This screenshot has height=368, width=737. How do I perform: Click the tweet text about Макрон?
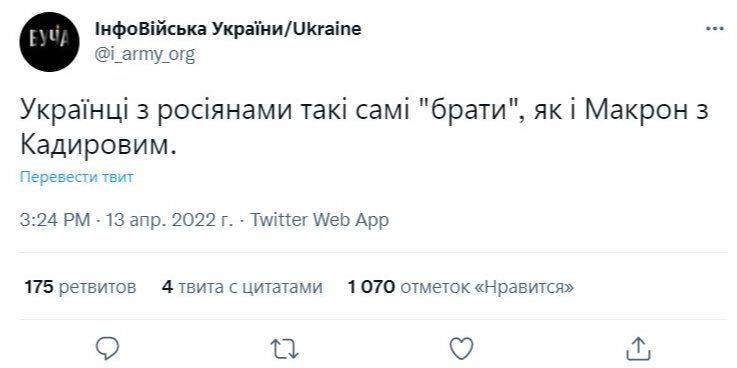(364, 128)
